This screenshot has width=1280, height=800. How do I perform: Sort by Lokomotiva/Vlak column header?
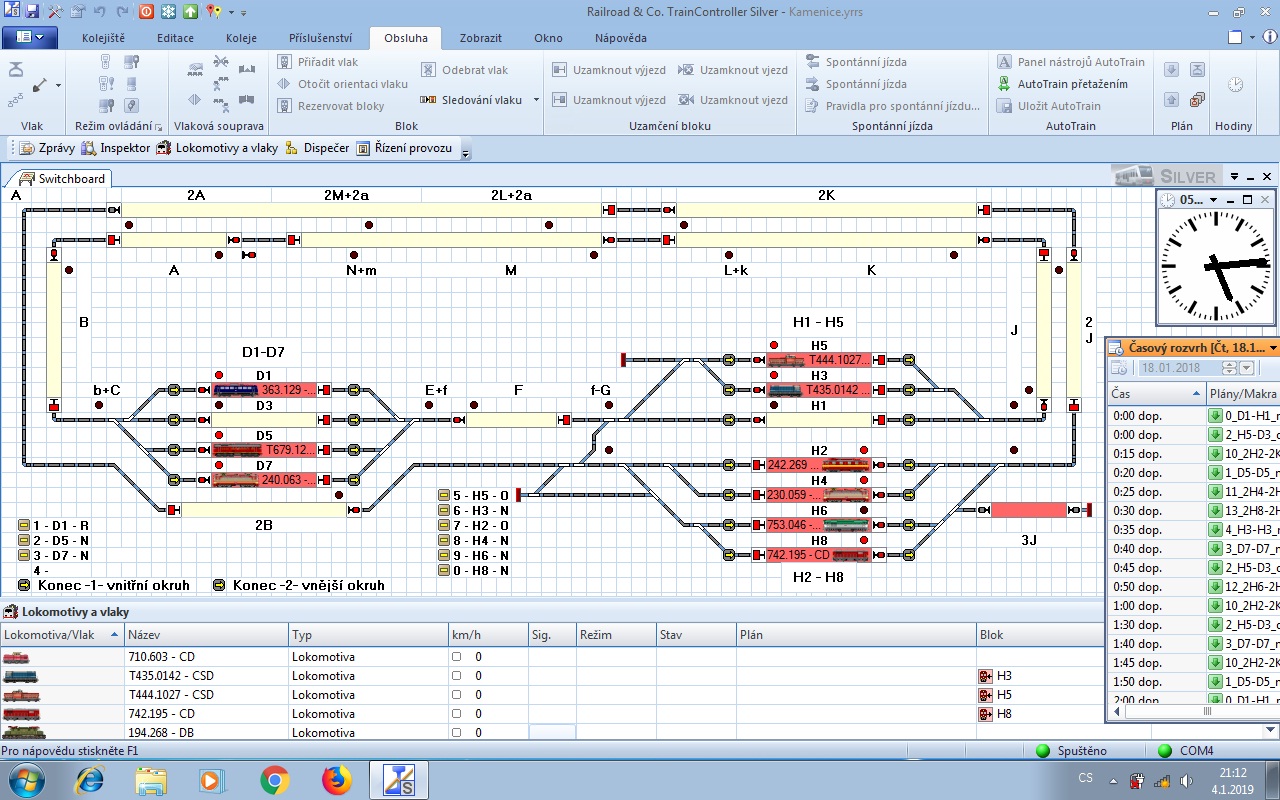coord(62,635)
